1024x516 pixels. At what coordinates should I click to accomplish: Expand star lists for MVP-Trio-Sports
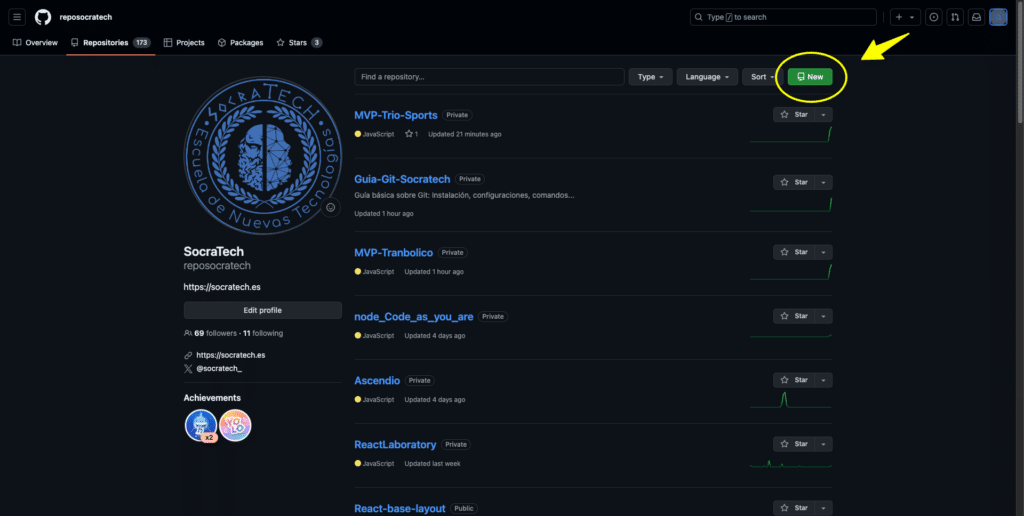(x=824, y=114)
